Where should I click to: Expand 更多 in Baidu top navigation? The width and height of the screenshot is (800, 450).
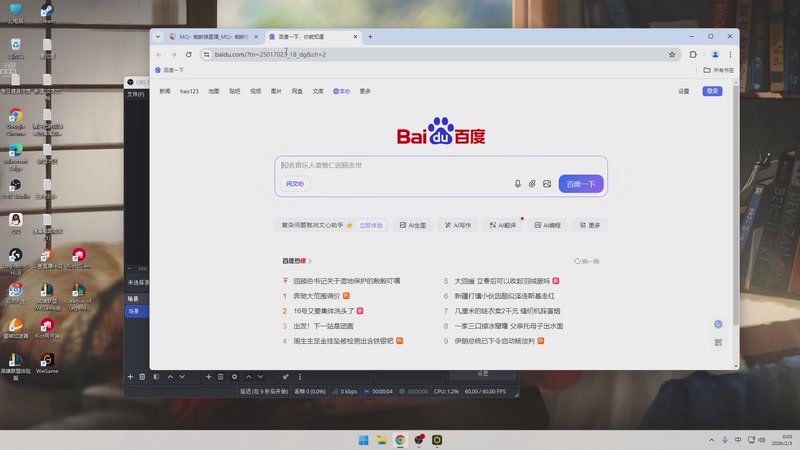coord(365,91)
